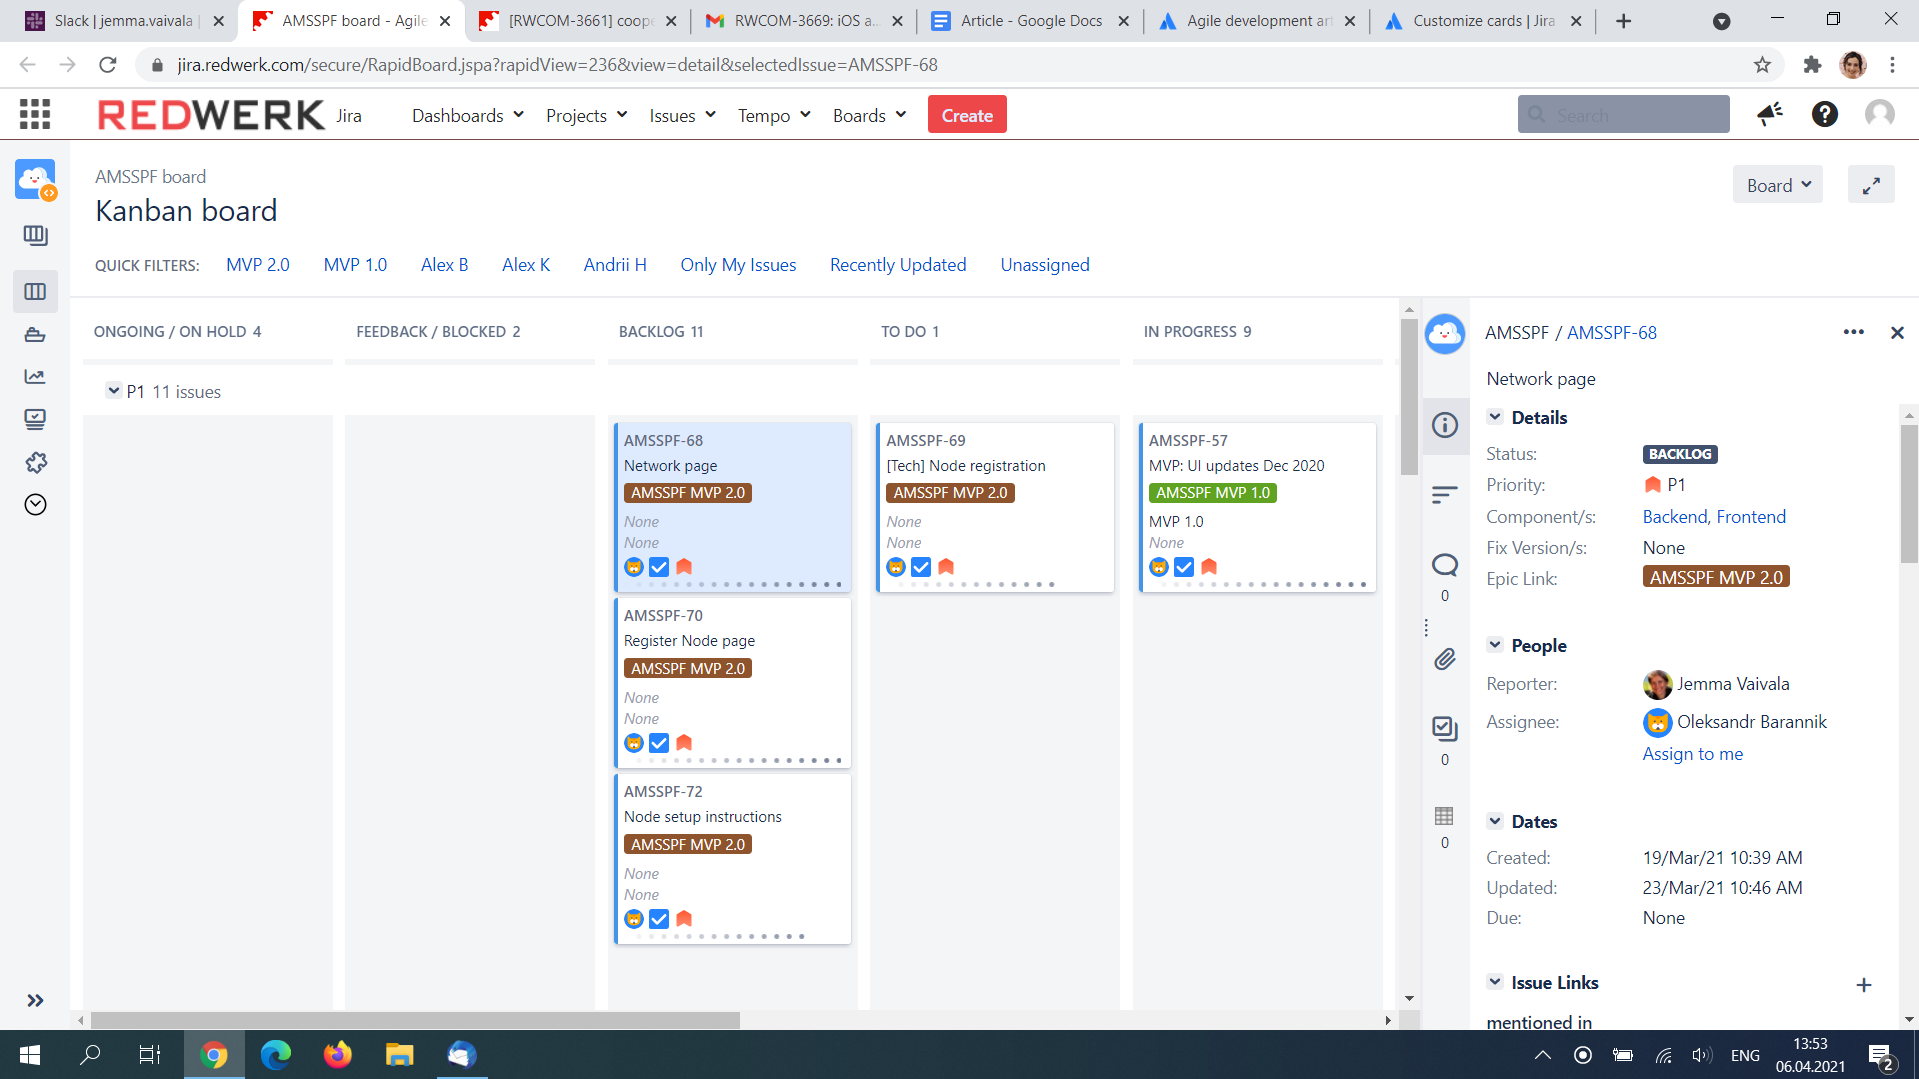Viewport: 1919px width, 1079px height.
Task: Open the Backend component link
Action: click(x=1675, y=517)
